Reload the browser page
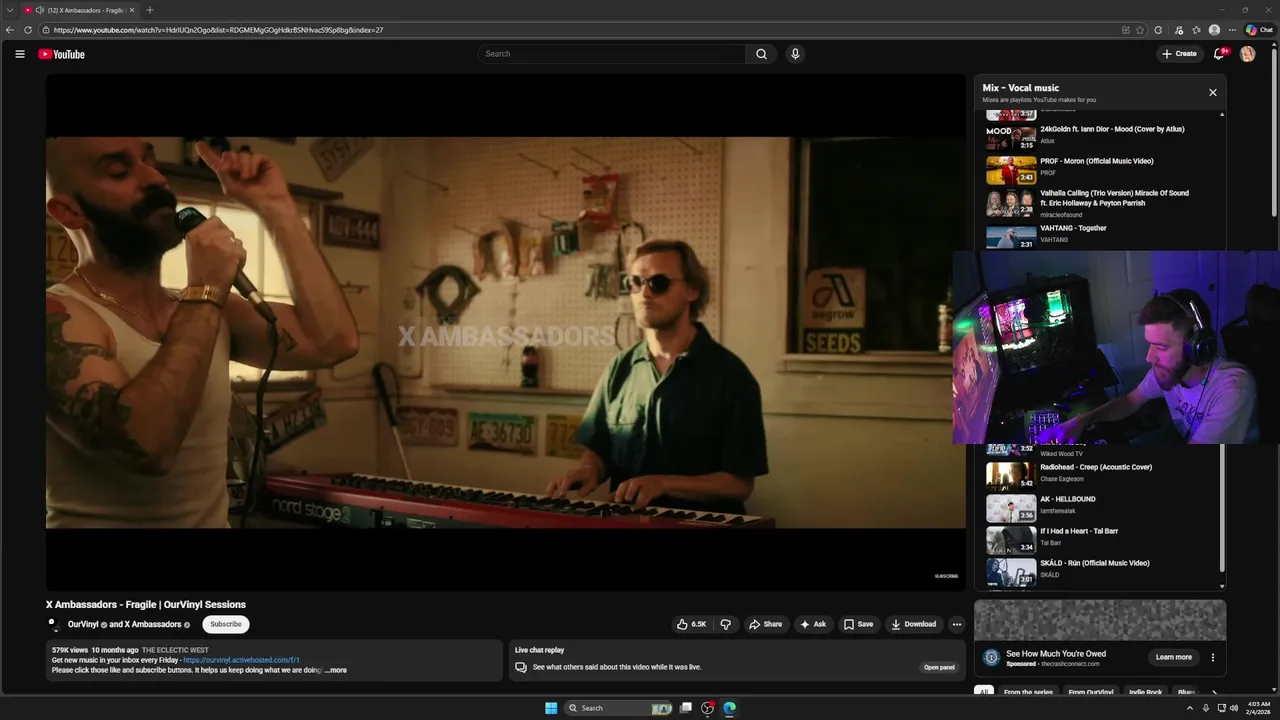This screenshot has width=1280, height=720. (x=27, y=30)
